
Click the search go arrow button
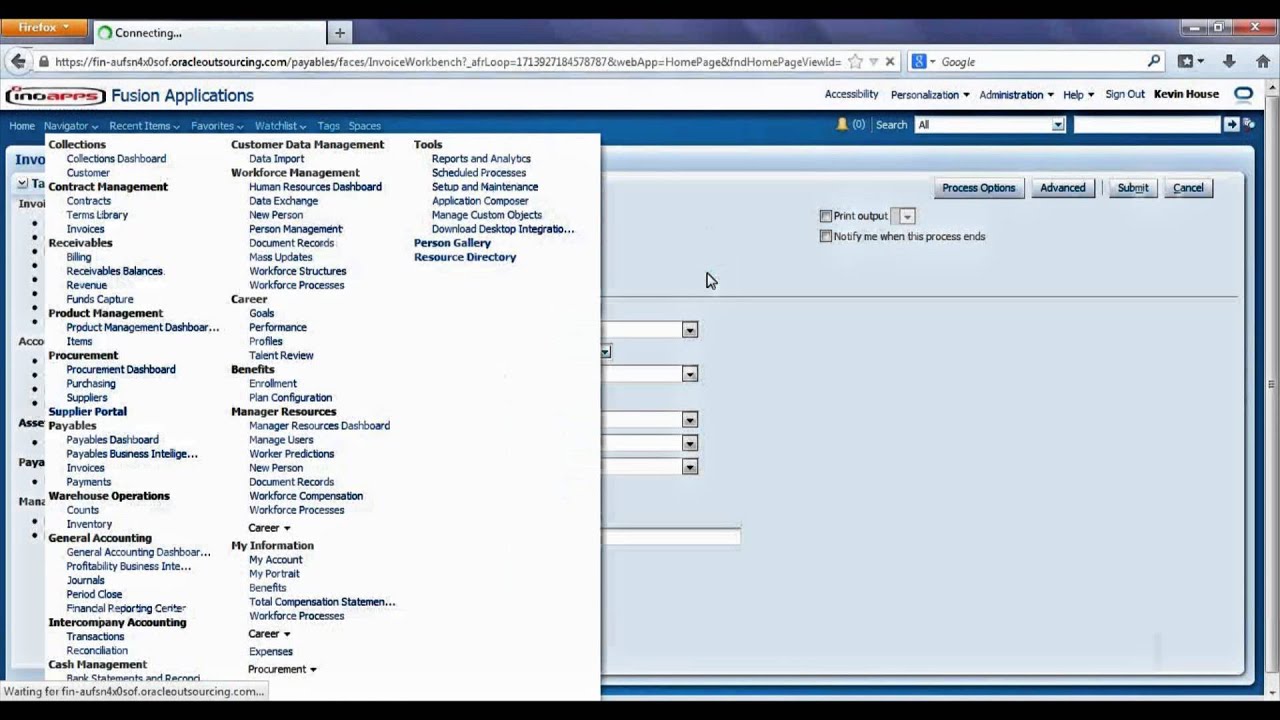coord(1231,125)
